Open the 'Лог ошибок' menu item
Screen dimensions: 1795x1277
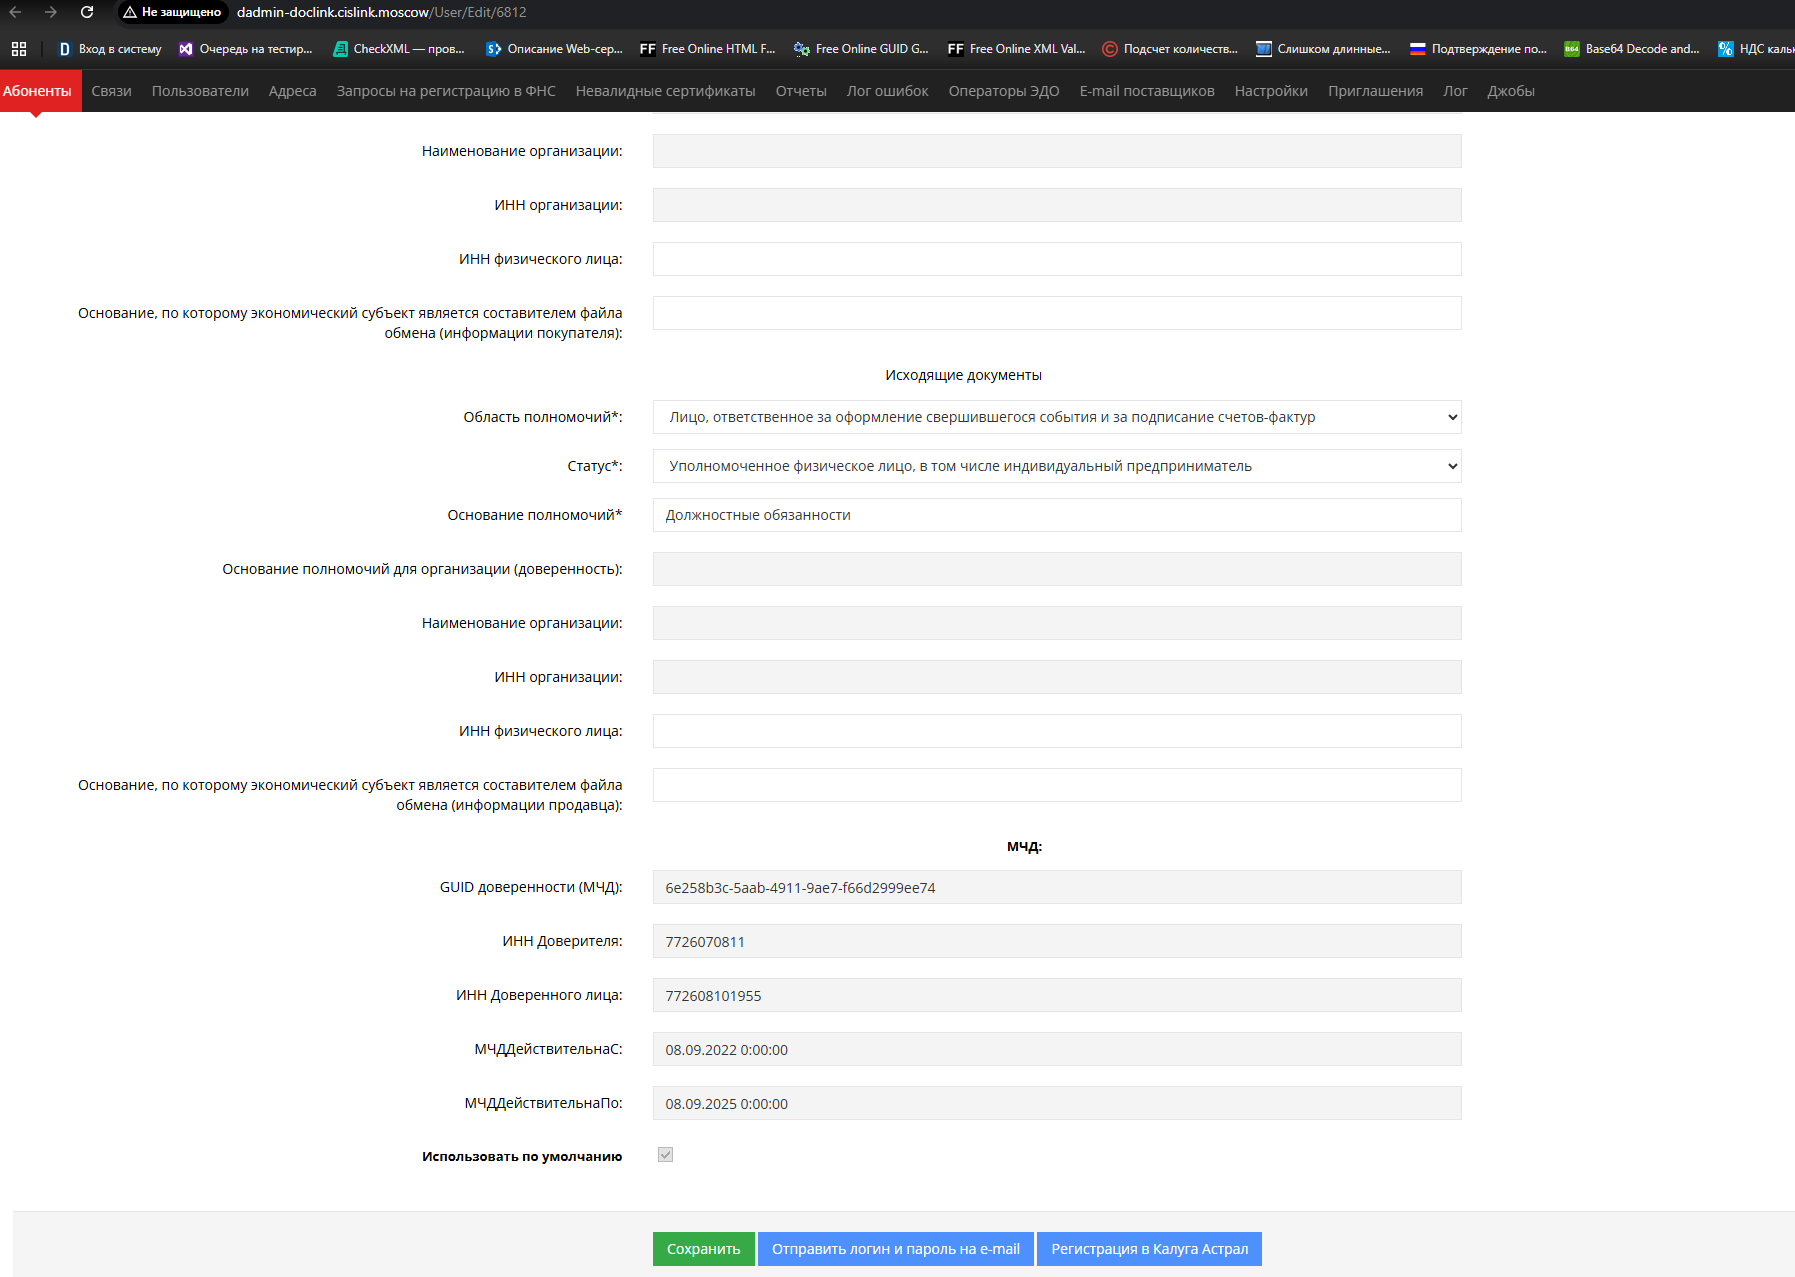(x=888, y=91)
